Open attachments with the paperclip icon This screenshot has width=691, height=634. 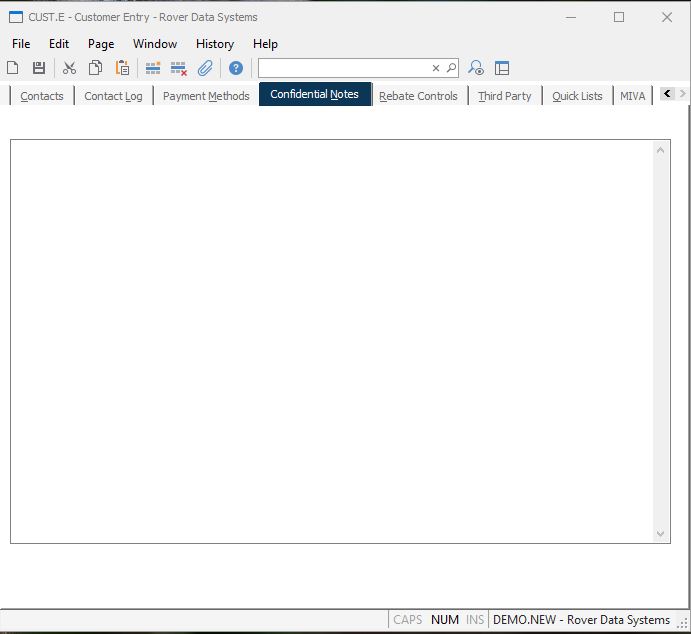205,68
